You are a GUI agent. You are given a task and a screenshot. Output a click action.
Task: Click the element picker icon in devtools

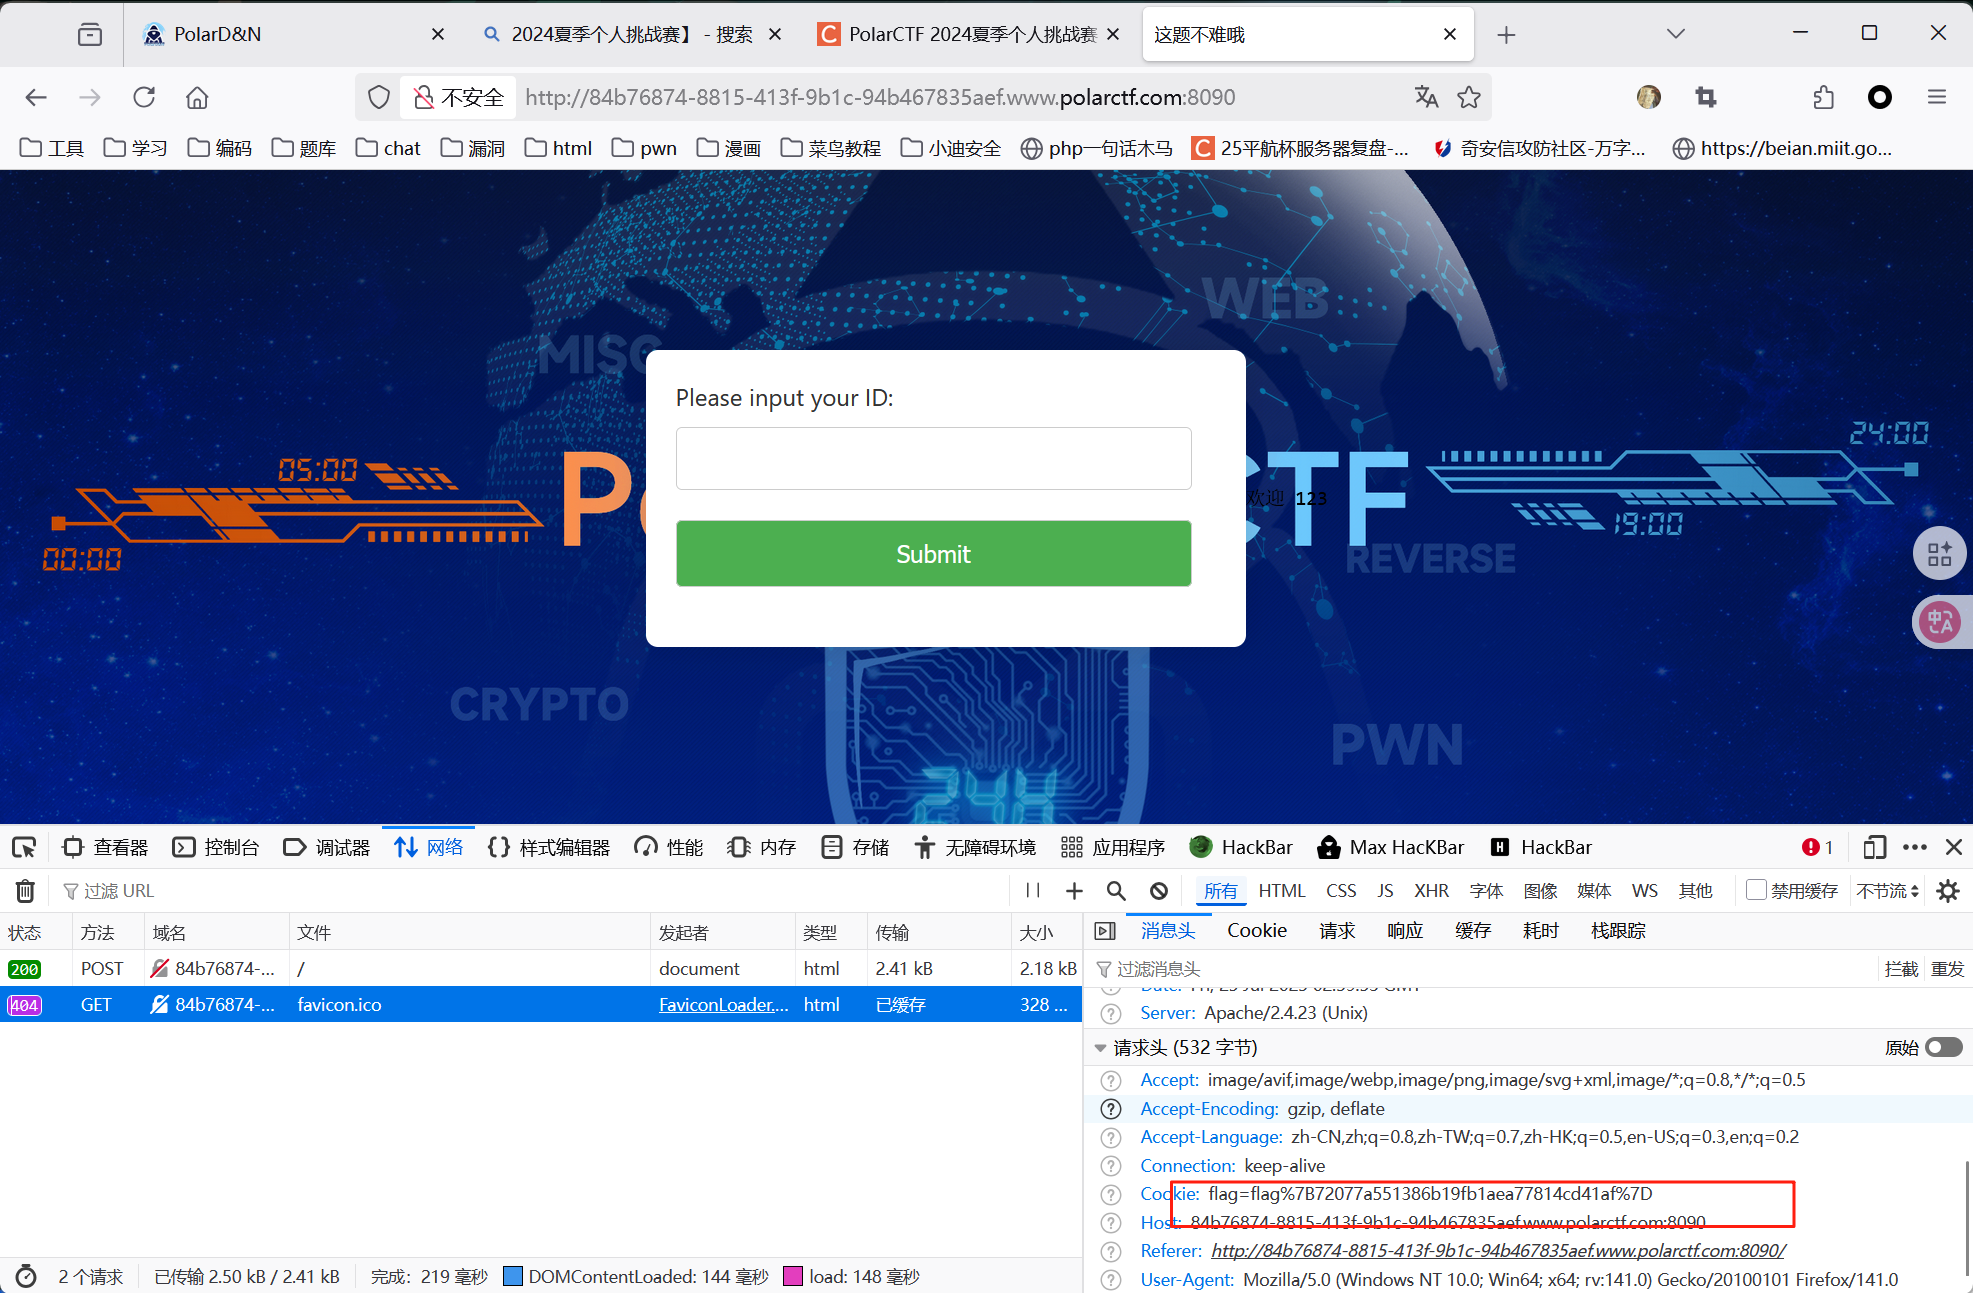(24, 848)
